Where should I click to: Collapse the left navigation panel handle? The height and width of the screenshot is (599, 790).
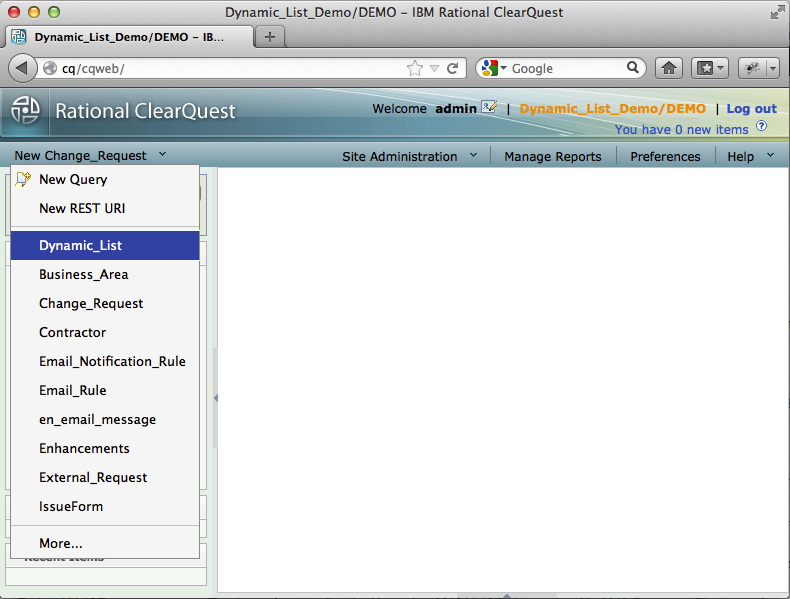(216, 398)
